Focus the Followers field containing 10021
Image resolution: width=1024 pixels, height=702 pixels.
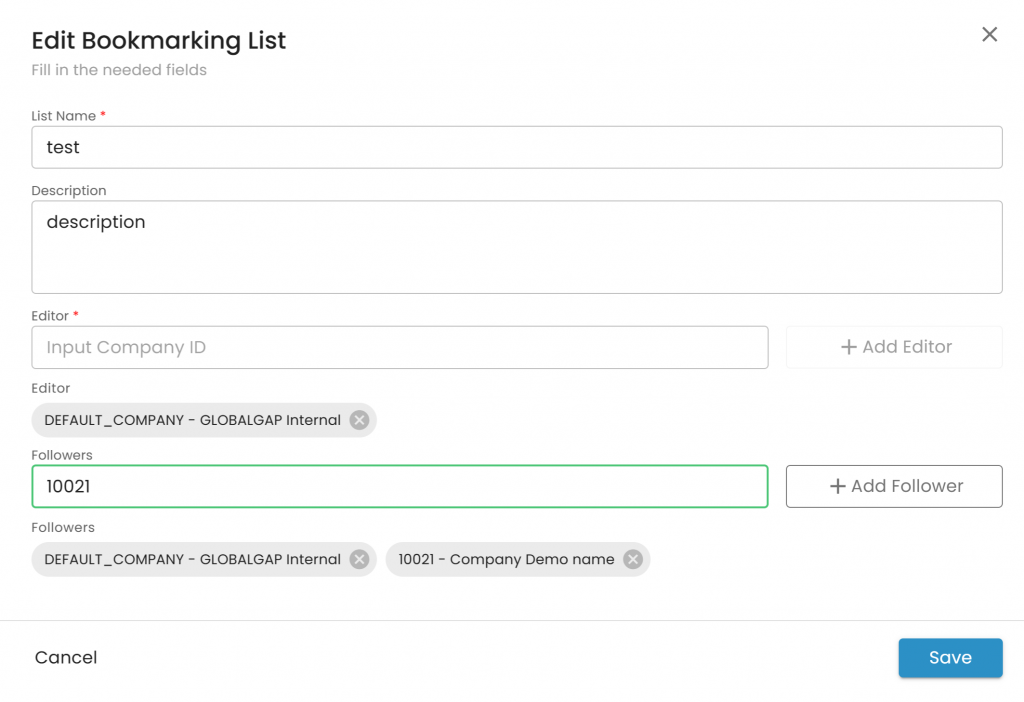pyautogui.click(x=399, y=486)
